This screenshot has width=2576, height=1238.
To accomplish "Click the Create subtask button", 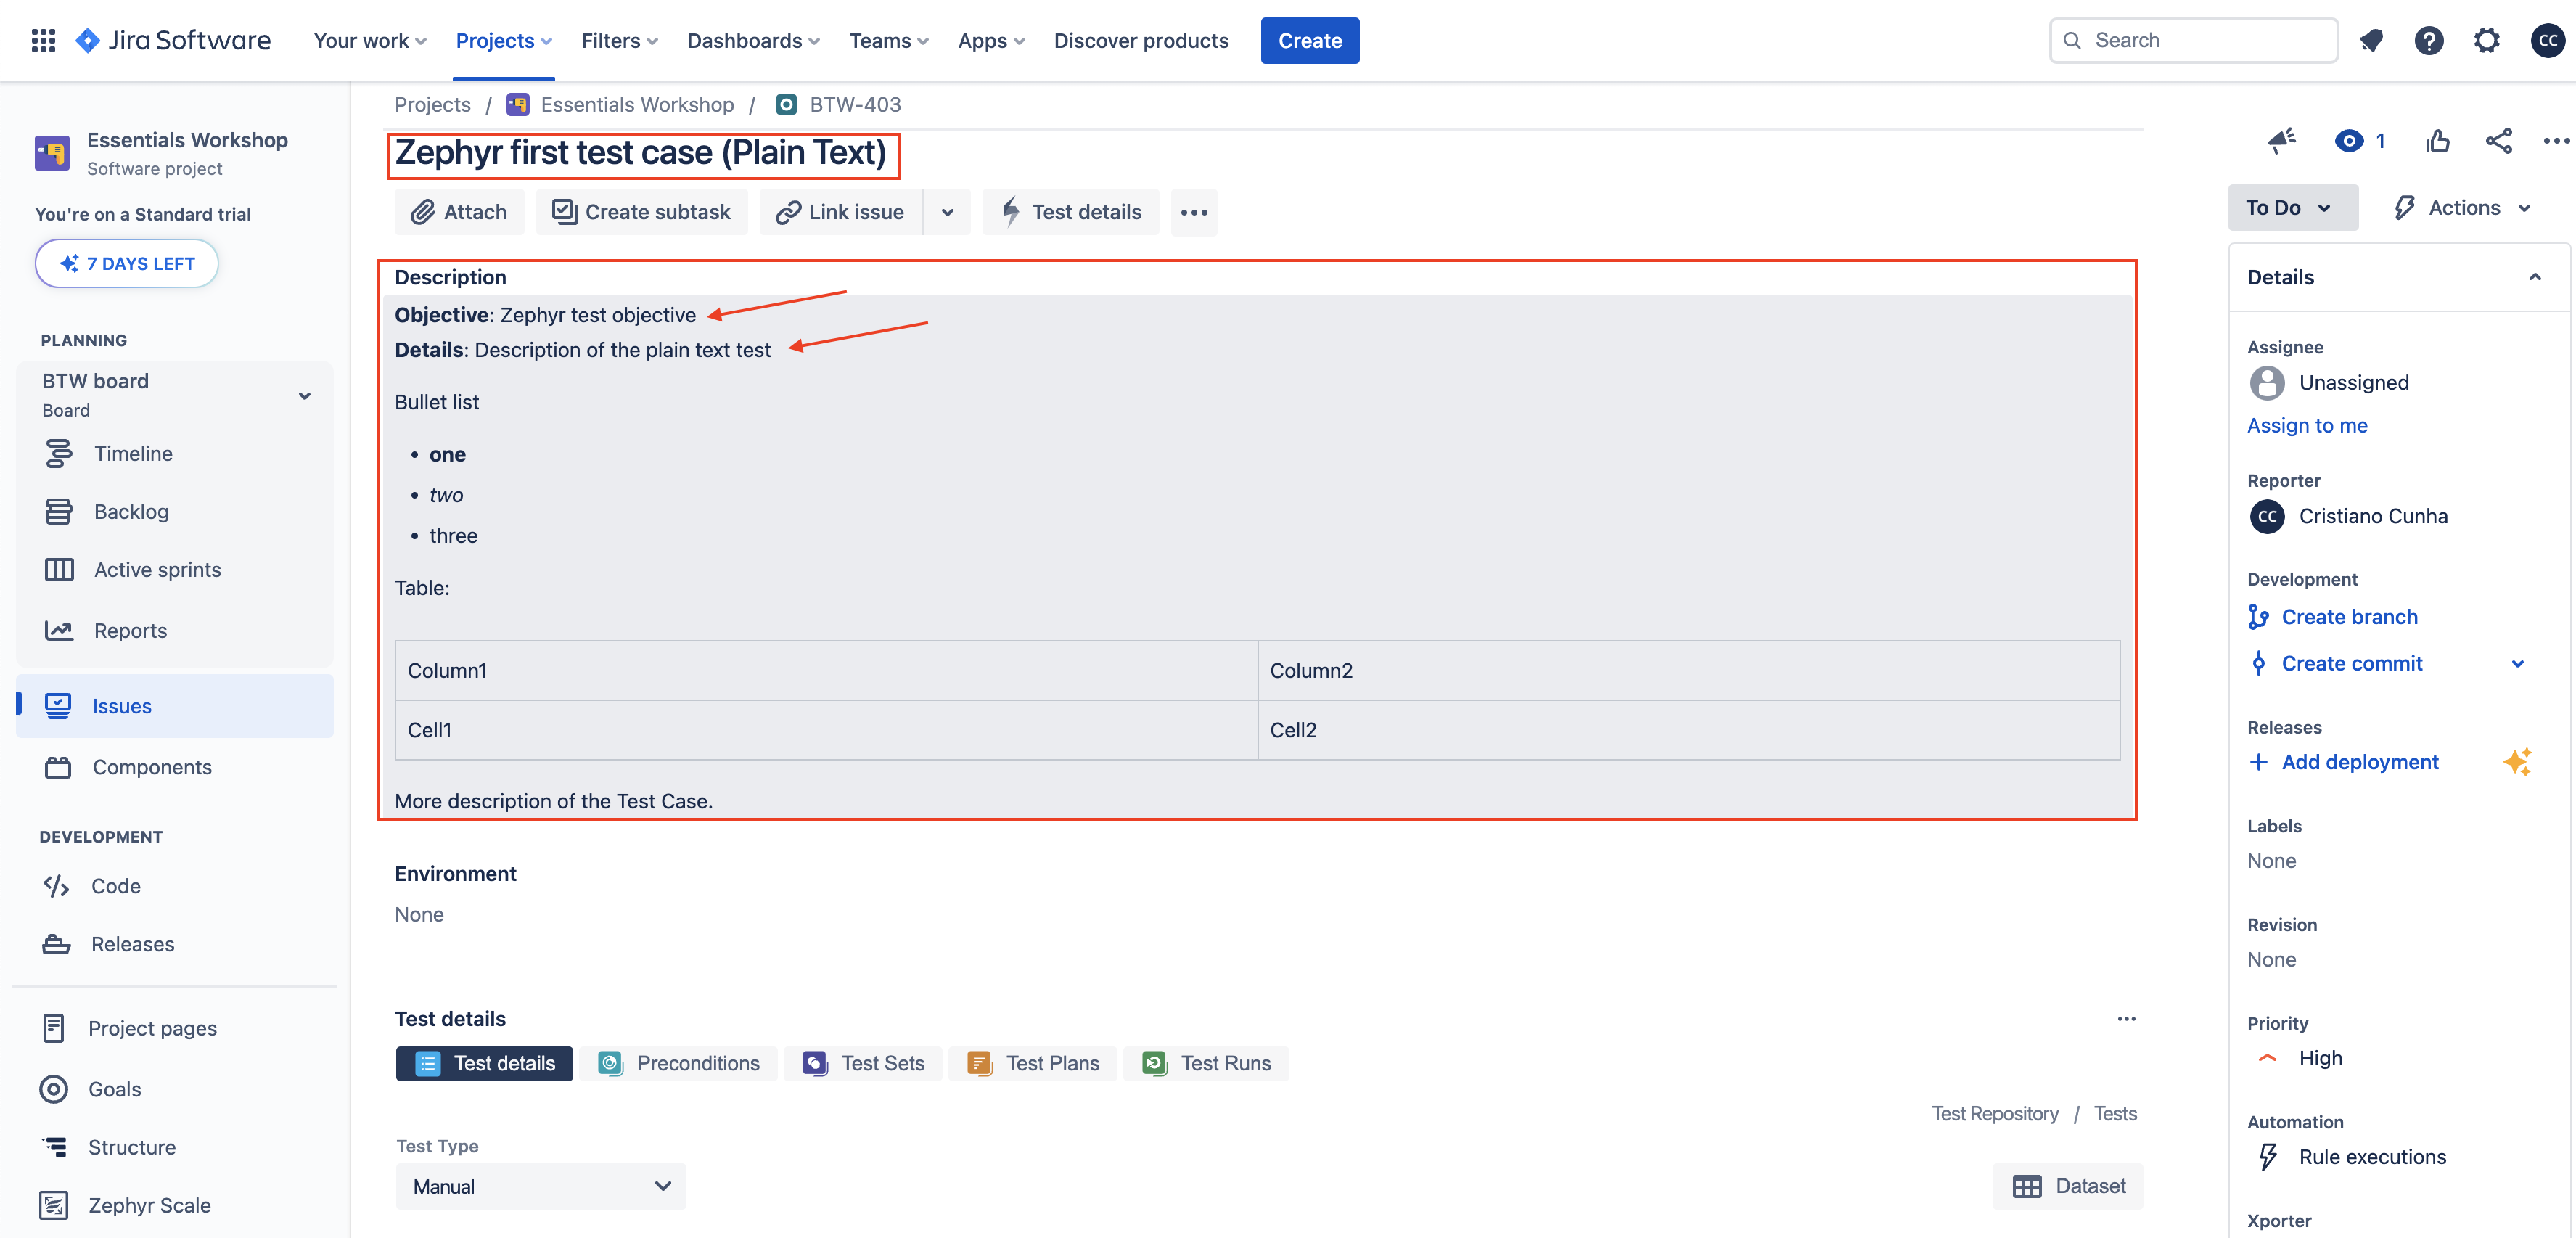I will pos(641,212).
